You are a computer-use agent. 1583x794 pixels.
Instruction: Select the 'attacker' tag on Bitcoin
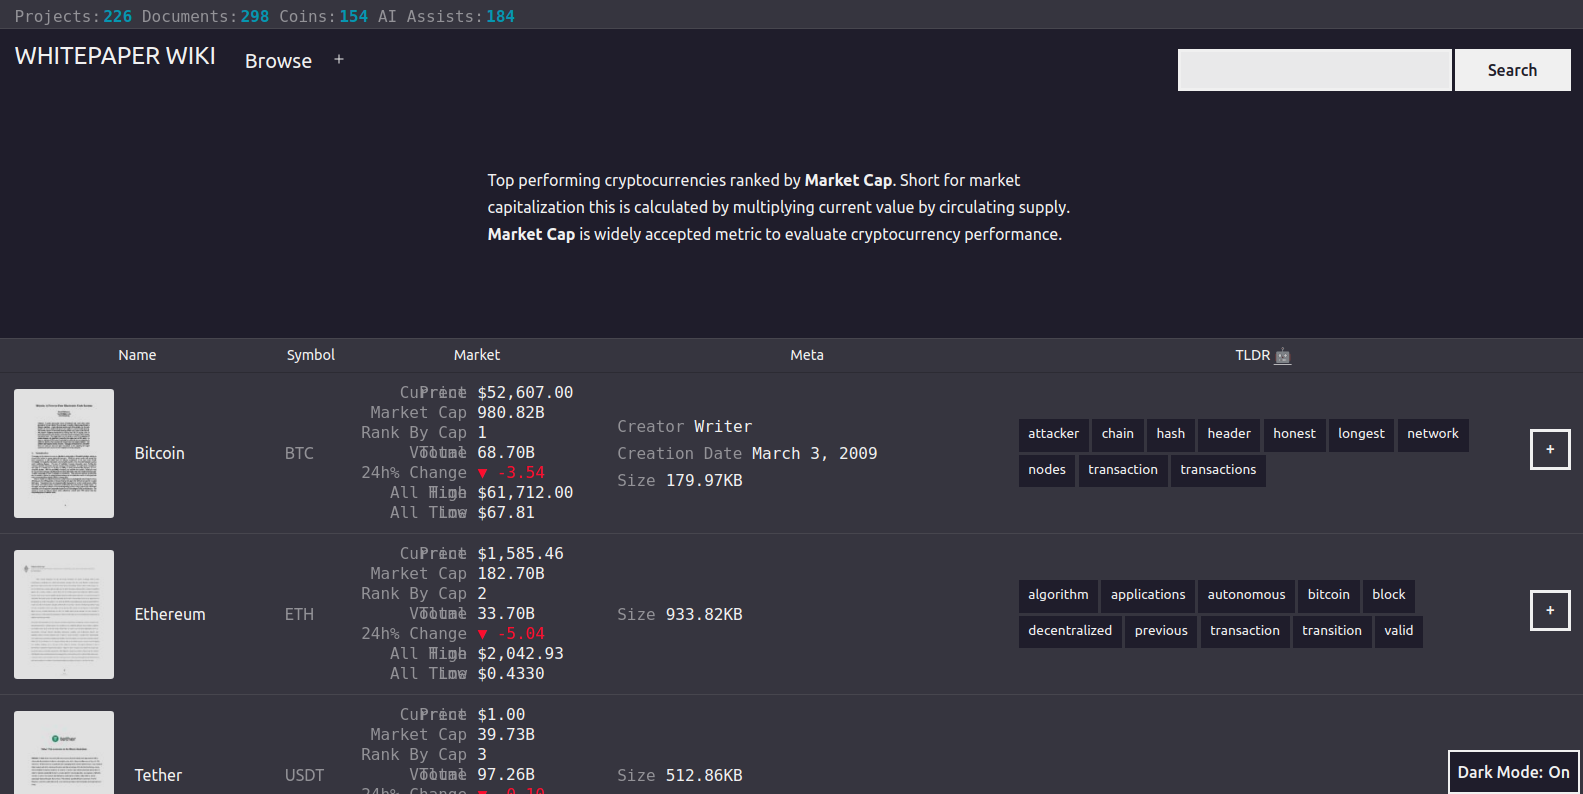1053,434
